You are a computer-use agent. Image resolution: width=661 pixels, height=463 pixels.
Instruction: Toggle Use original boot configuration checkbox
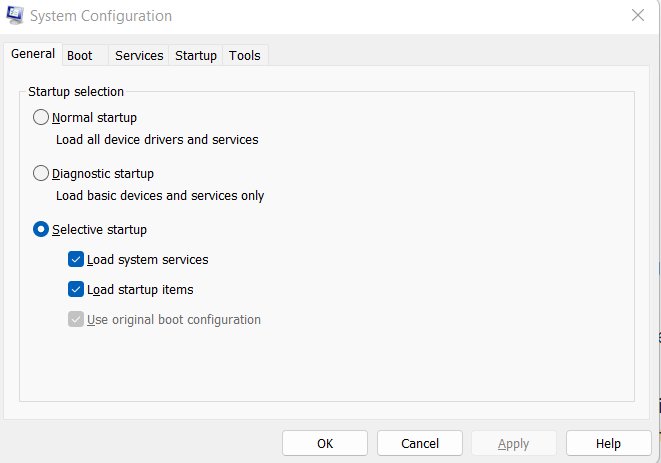point(76,320)
